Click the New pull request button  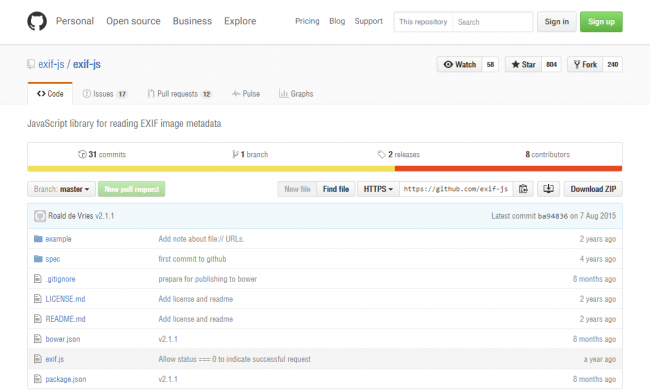pos(131,189)
